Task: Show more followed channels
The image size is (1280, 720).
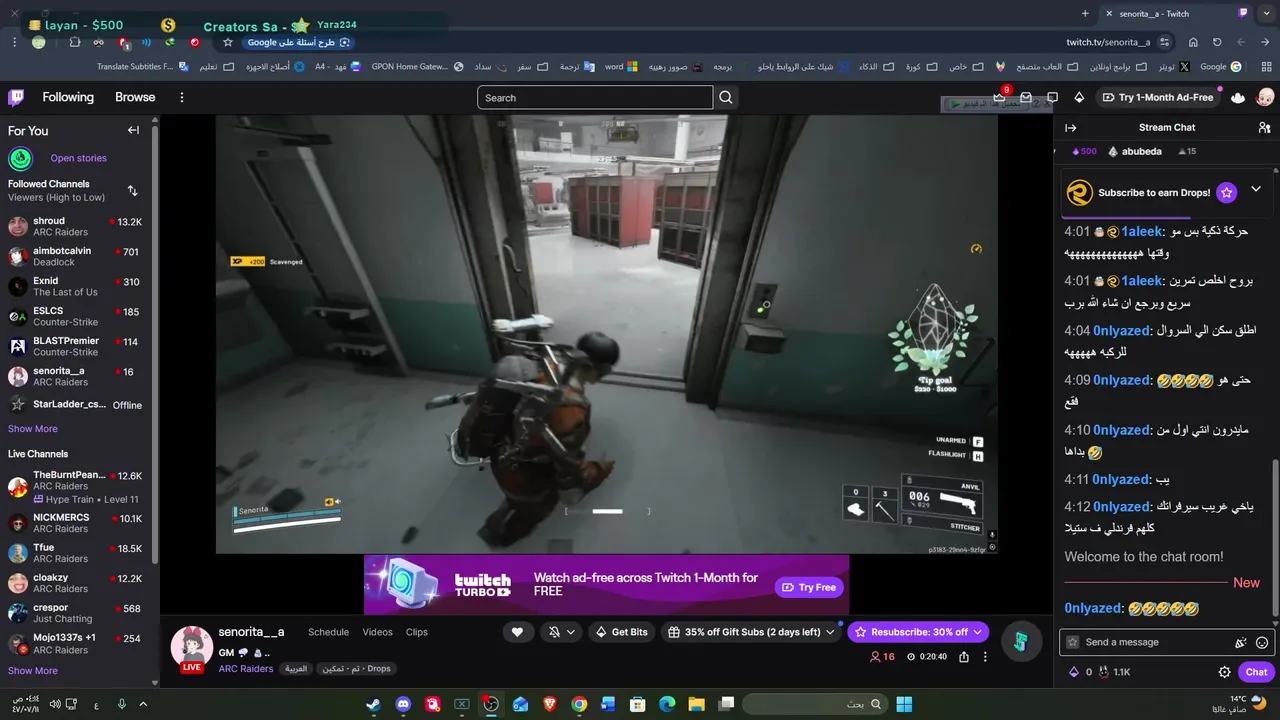Action: pyautogui.click(x=33, y=428)
